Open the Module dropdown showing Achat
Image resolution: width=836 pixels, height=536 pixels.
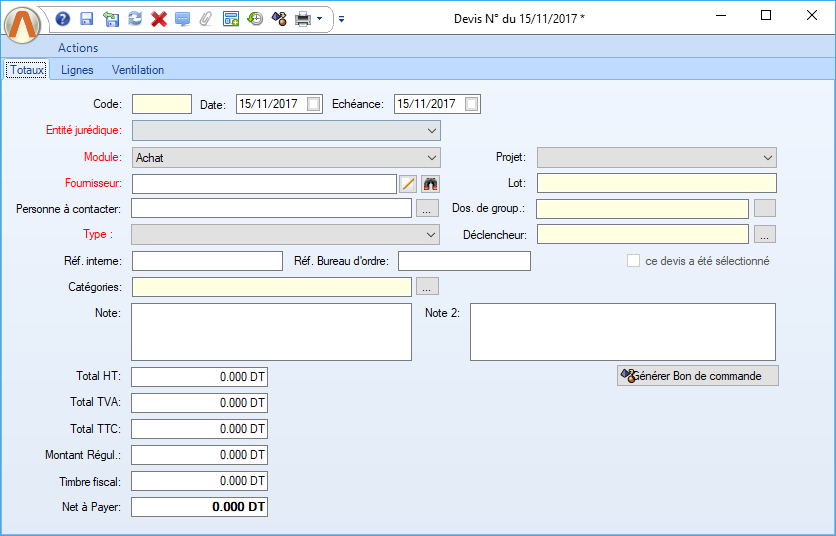click(x=431, y=157)
